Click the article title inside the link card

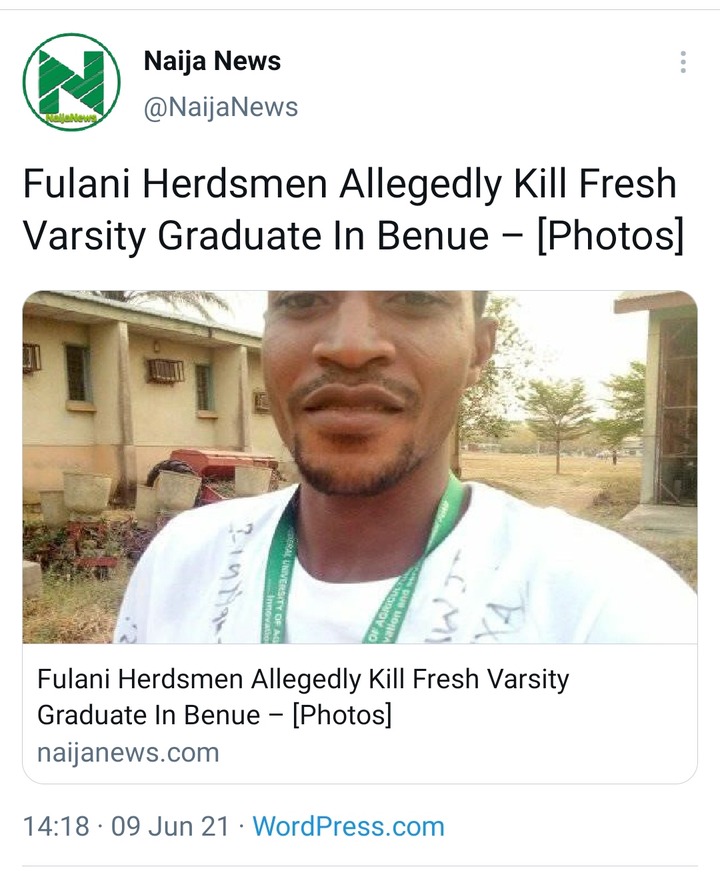[x=303, y=696]
